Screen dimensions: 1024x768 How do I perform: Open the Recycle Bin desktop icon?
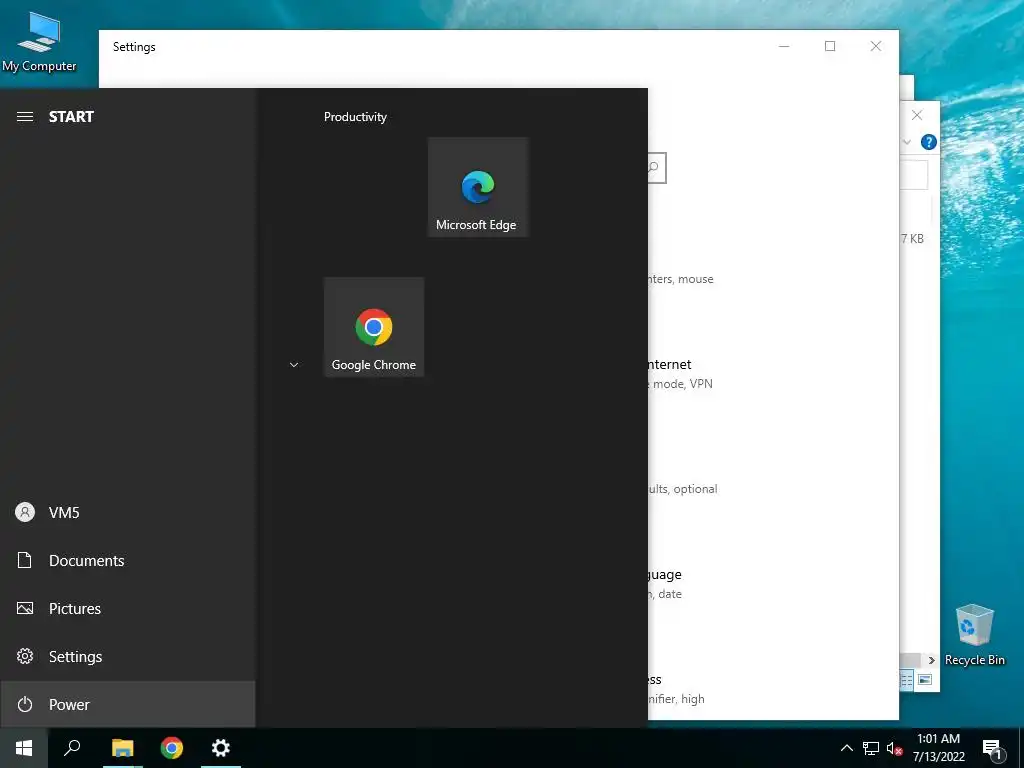pyautogui.click(x=974, y=635)
